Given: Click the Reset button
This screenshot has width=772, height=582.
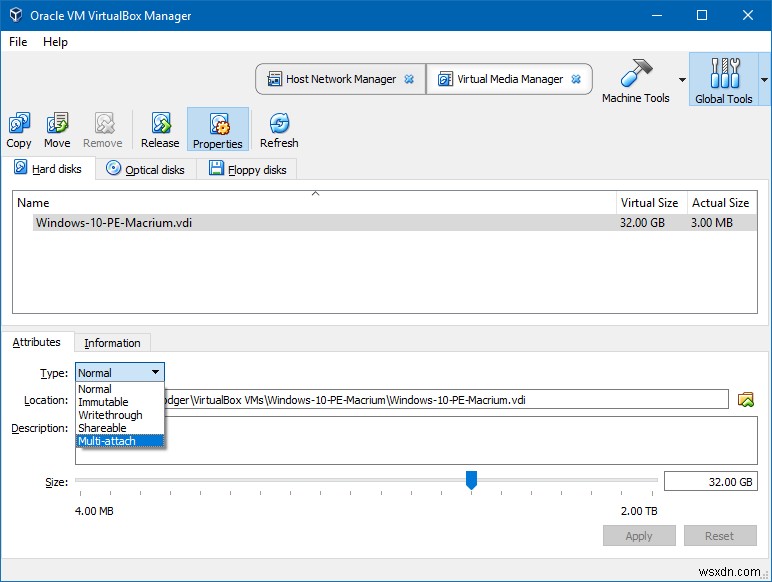Looking at the screenshot, I should 719,535.
